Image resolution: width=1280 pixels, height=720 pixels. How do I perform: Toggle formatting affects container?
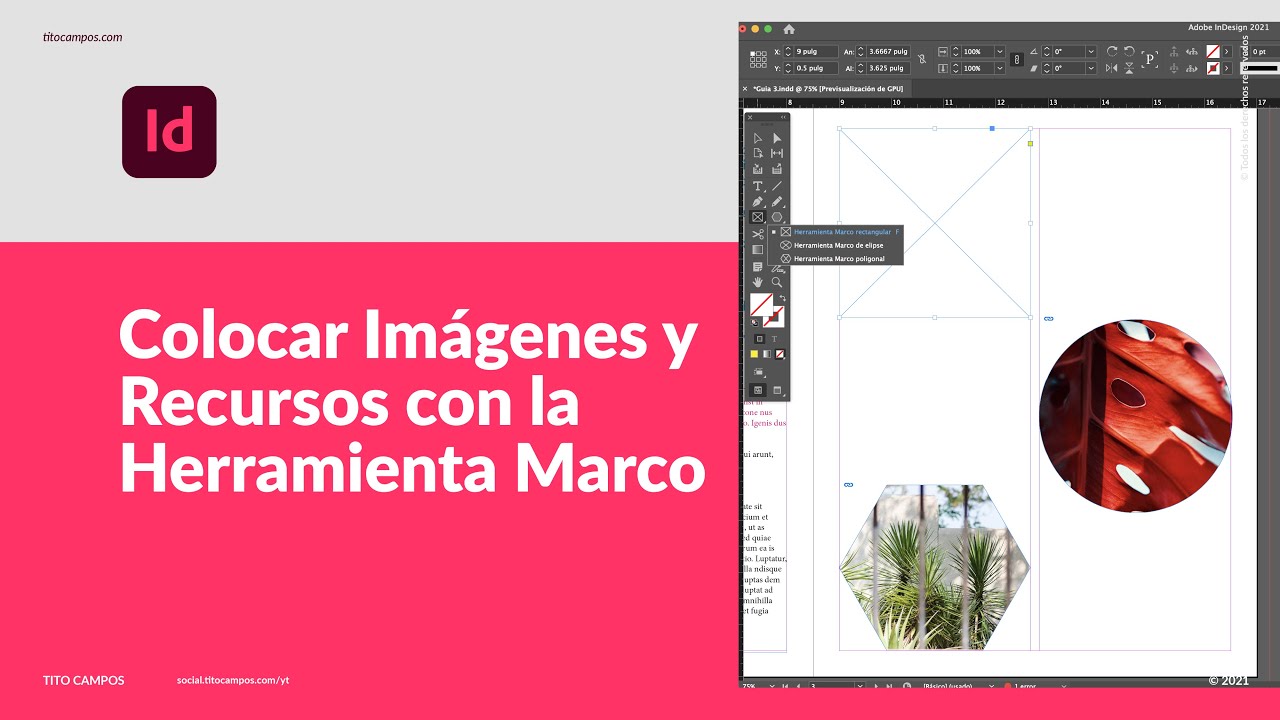(x=759, y=339)
